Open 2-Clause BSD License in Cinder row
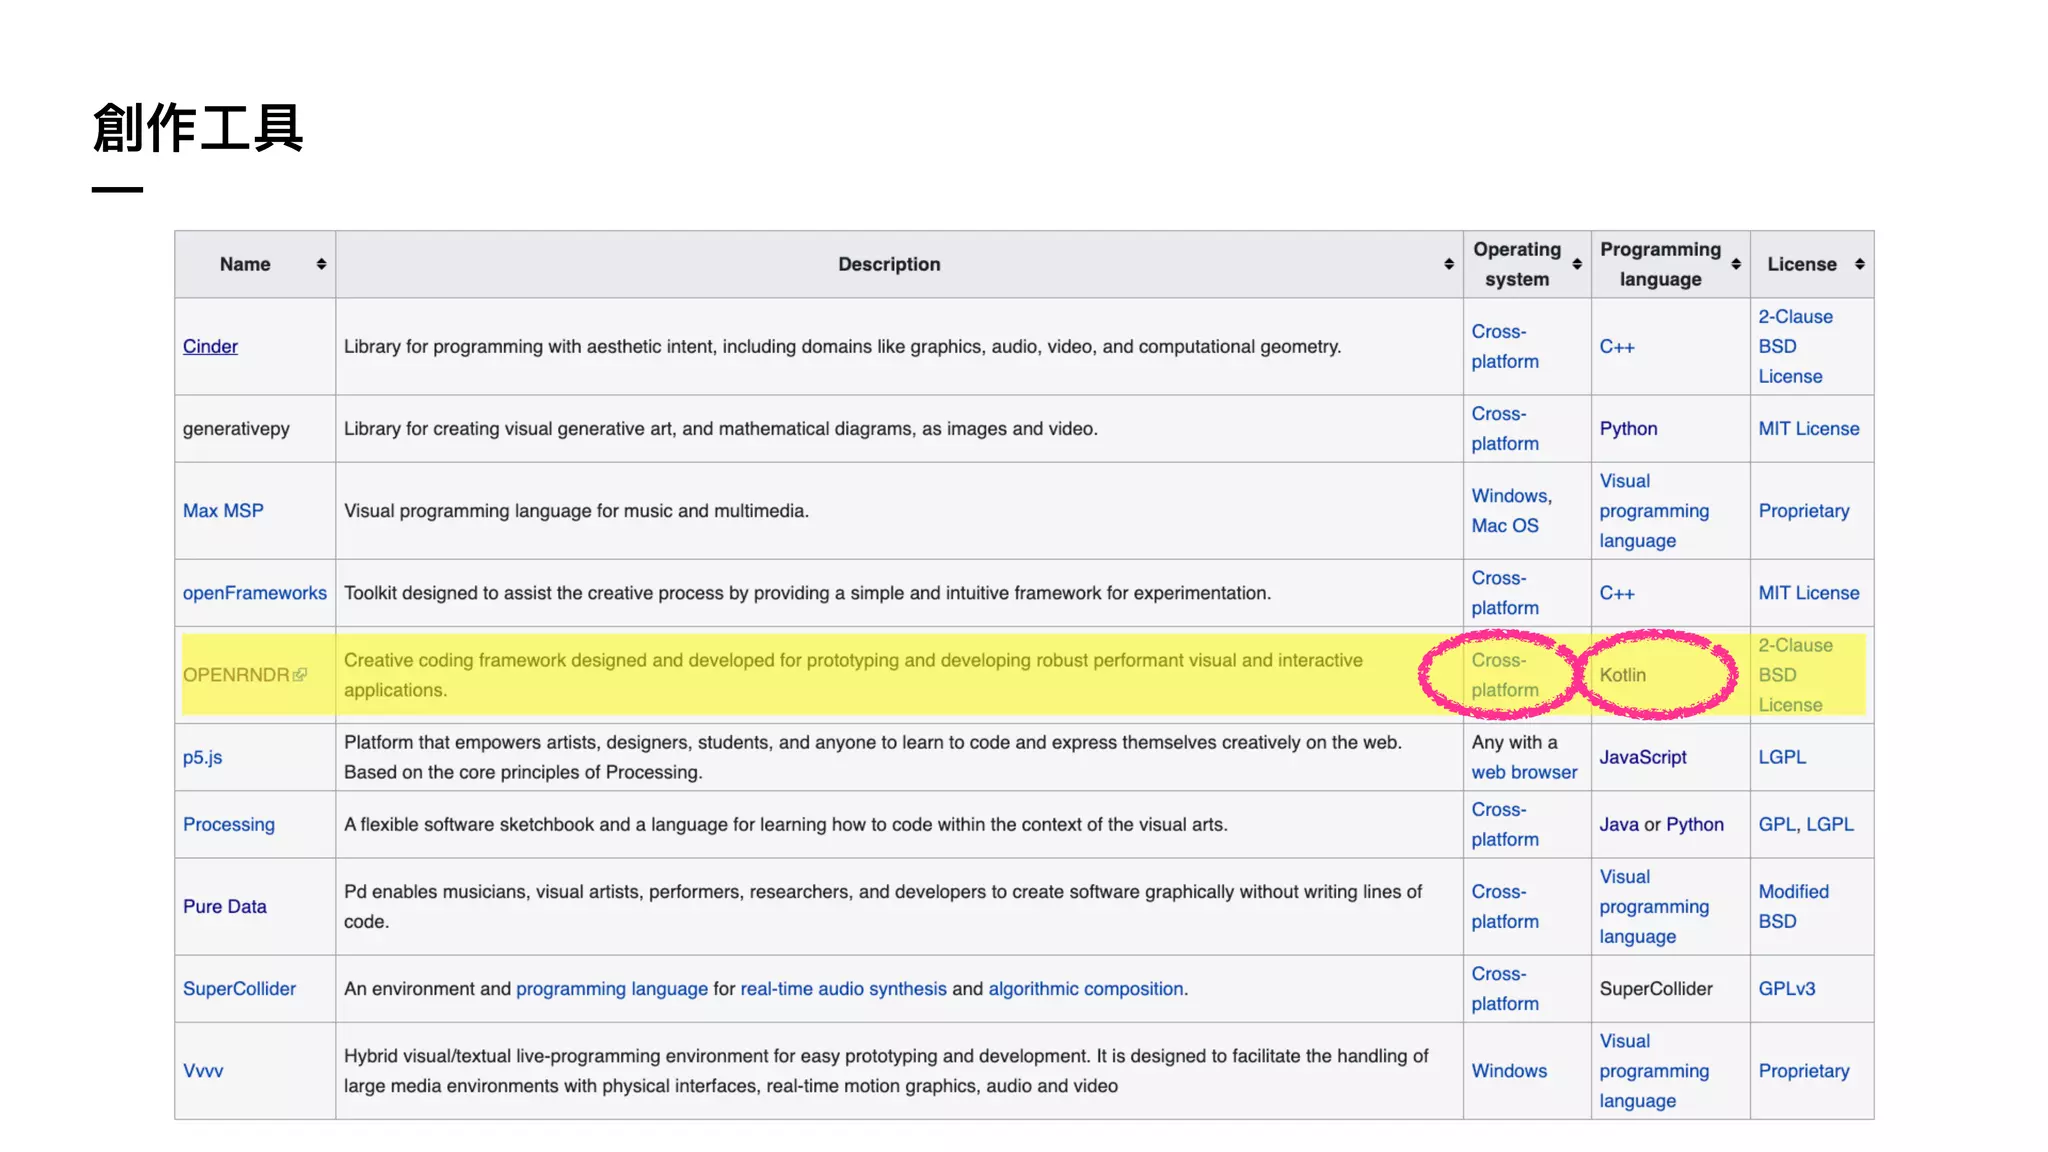 [x=1795, y=346]
